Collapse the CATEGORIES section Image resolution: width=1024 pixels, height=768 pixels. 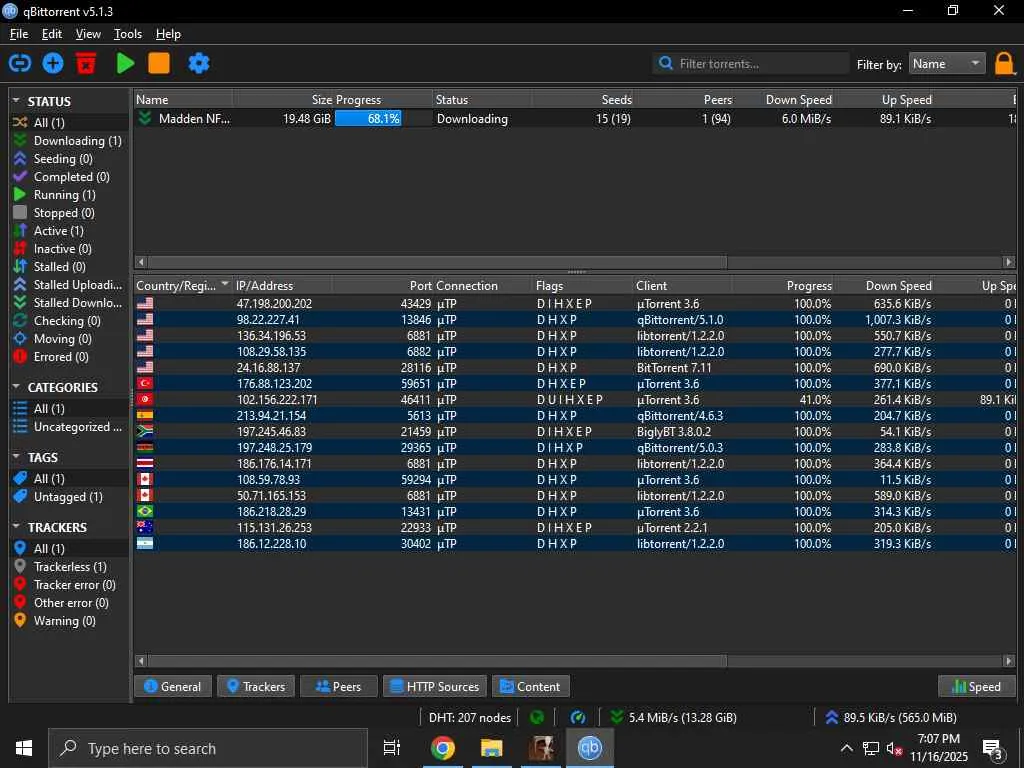16,387
